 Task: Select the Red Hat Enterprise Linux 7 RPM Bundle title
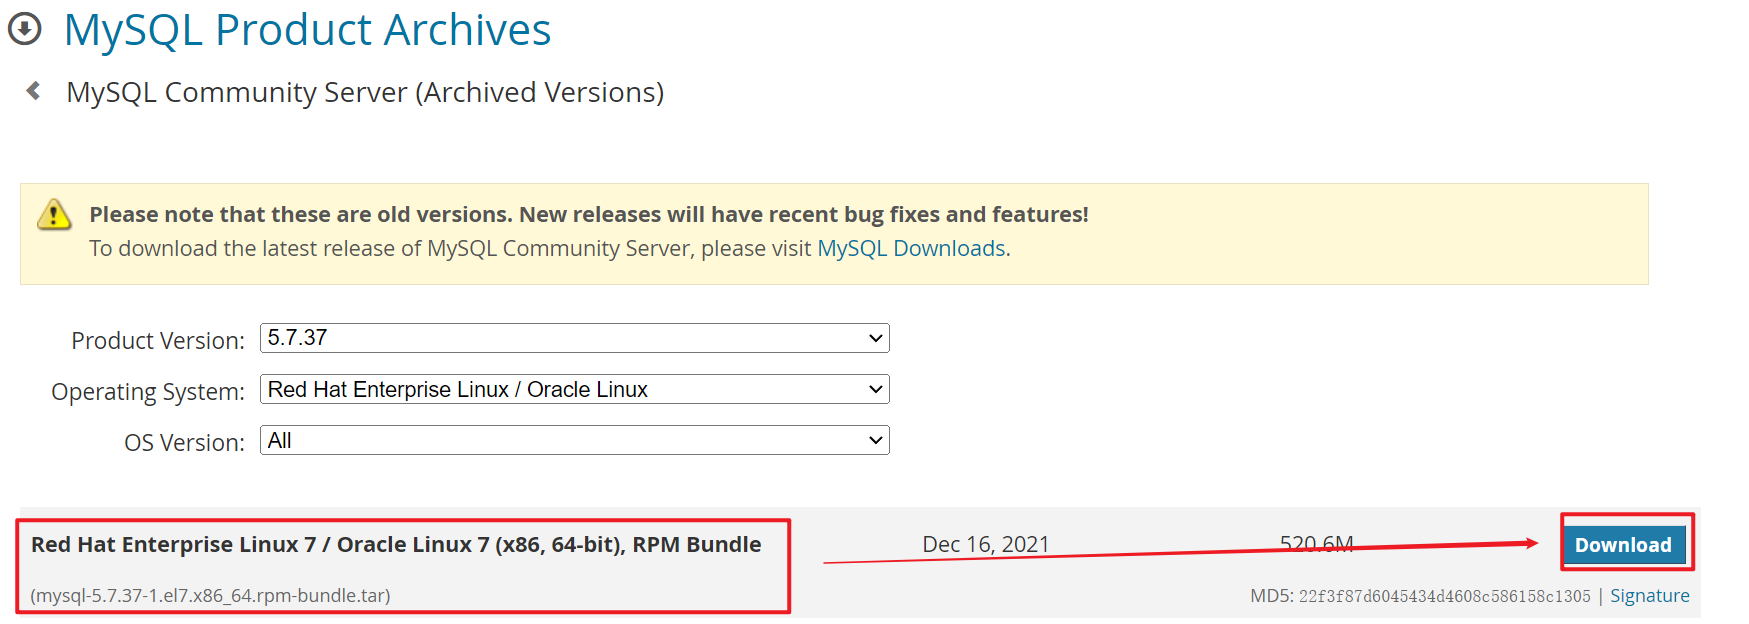click(396, 545)
